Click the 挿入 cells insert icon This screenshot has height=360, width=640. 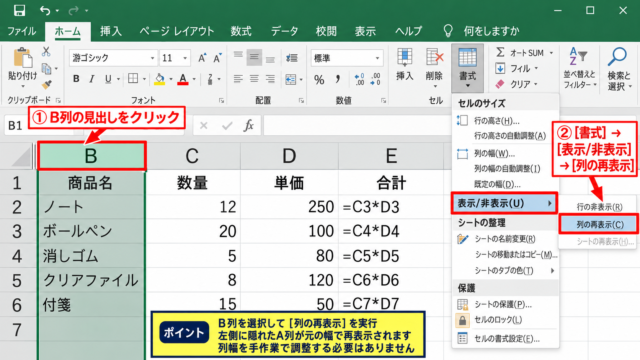pyautogui.click(x=404, y=65)
